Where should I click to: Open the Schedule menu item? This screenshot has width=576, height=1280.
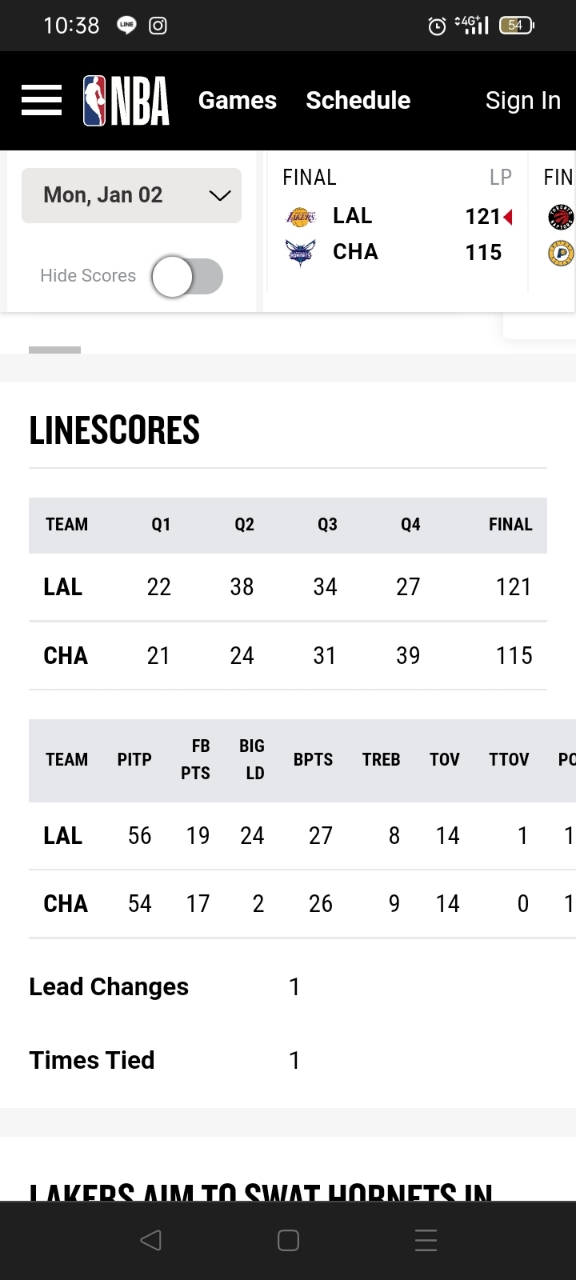358,100
